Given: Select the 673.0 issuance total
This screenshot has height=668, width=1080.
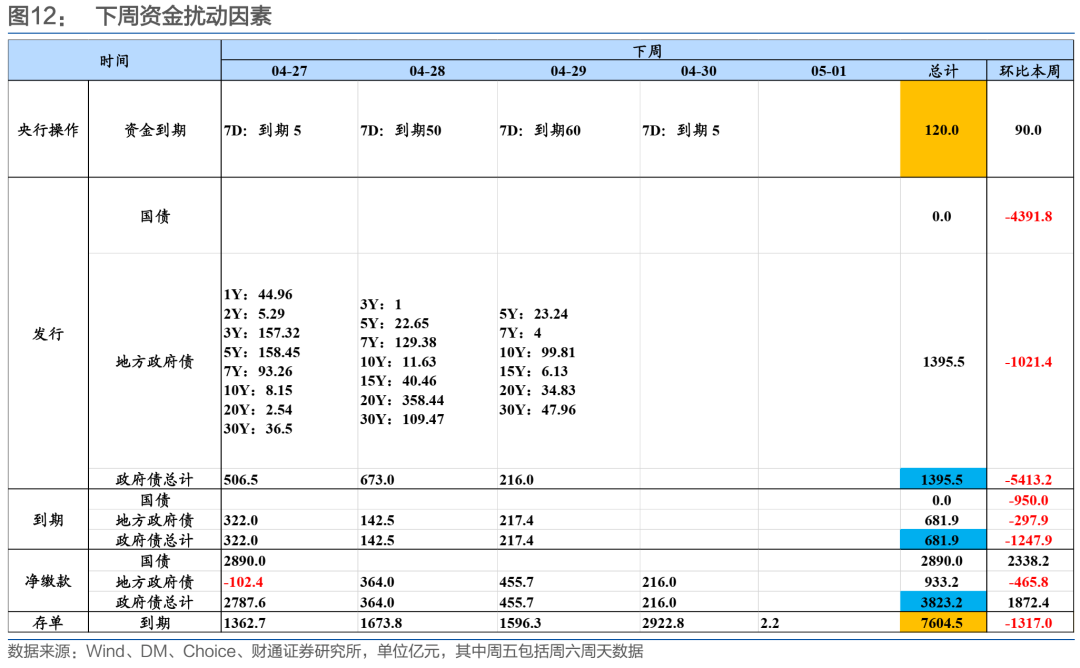Looking at the screenshot, I should (377, 479).
